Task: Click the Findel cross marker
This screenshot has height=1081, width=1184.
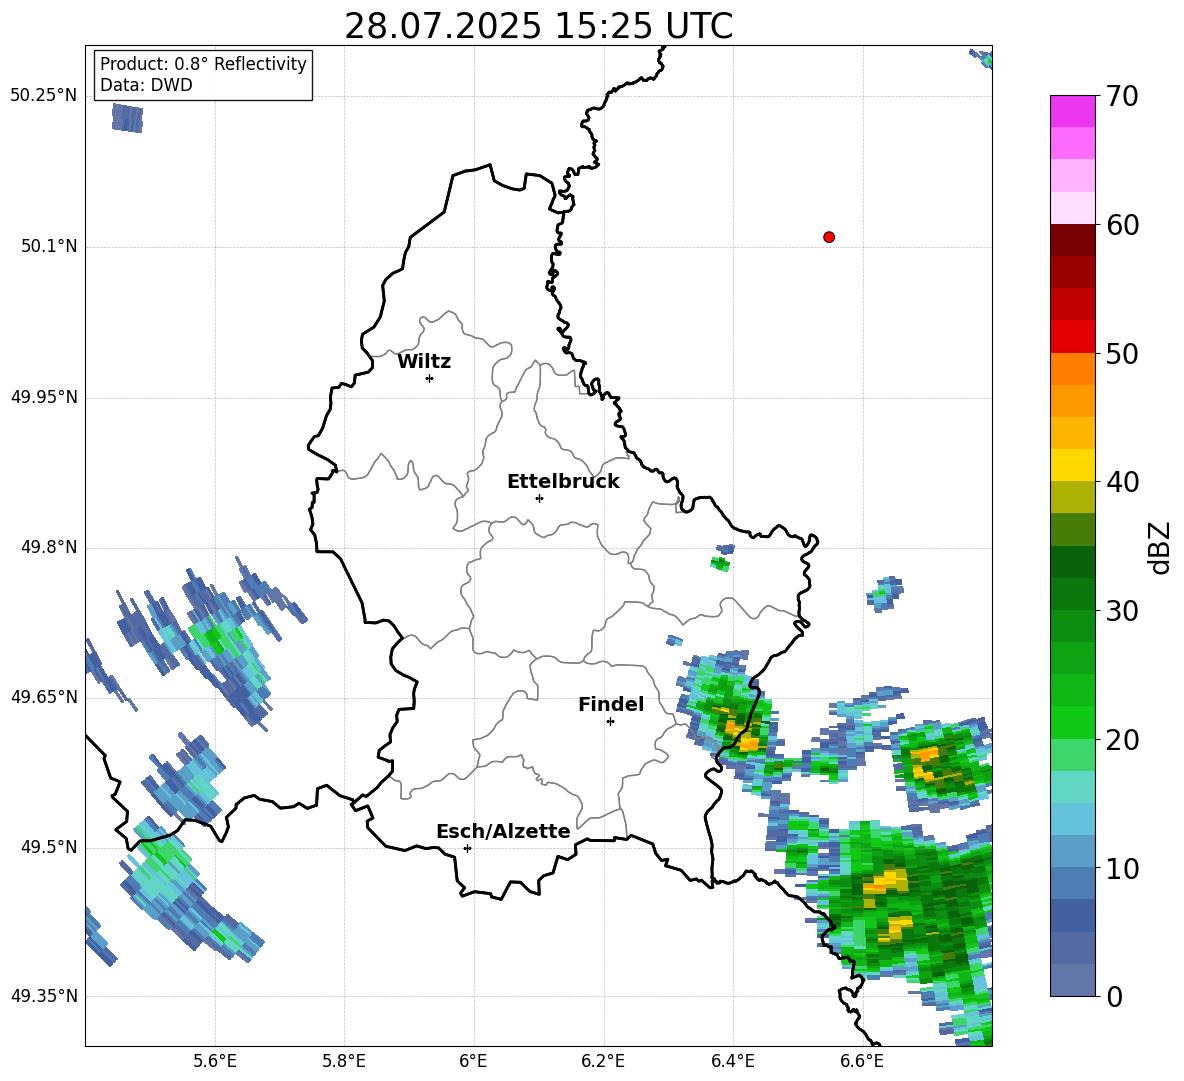Action: pyautogui.click(x=610, y=722)
